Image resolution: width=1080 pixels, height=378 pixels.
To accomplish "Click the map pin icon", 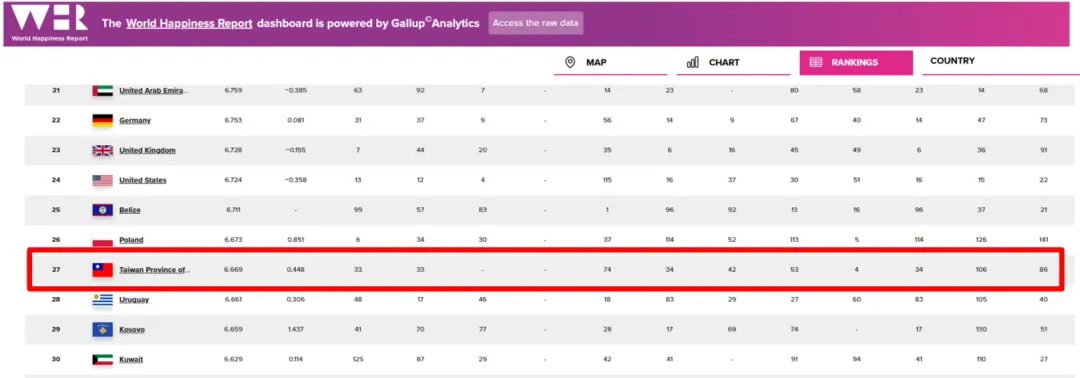I will 570,62.
